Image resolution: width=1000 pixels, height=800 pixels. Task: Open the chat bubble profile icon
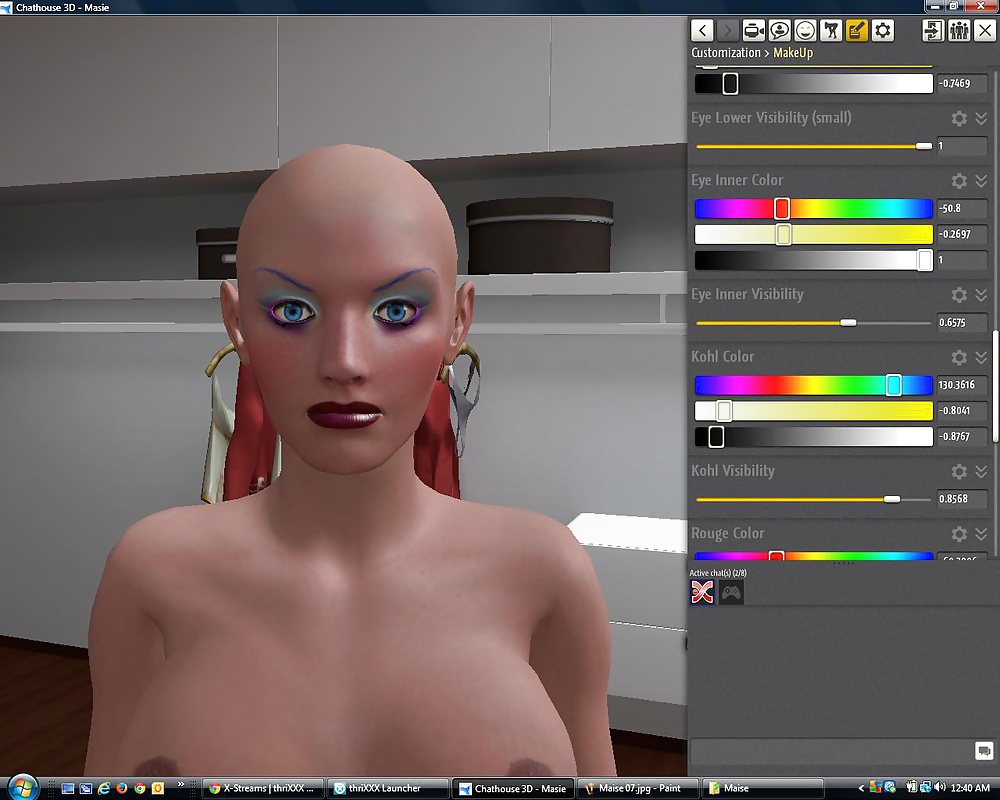(779, 31)
